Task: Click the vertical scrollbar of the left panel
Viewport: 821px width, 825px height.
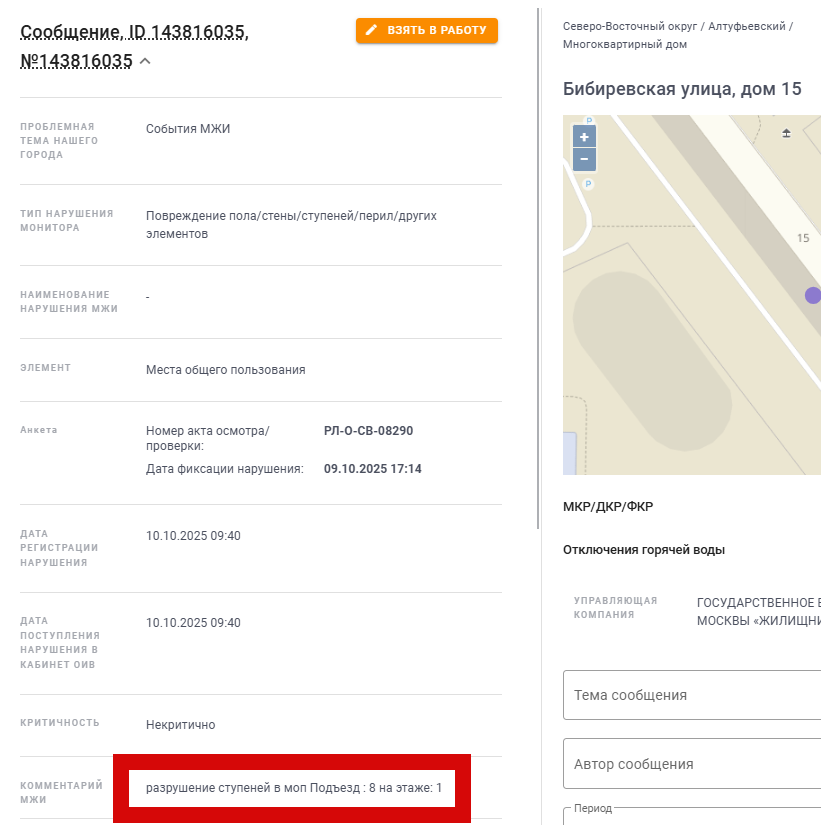Action: pos(538,268)
